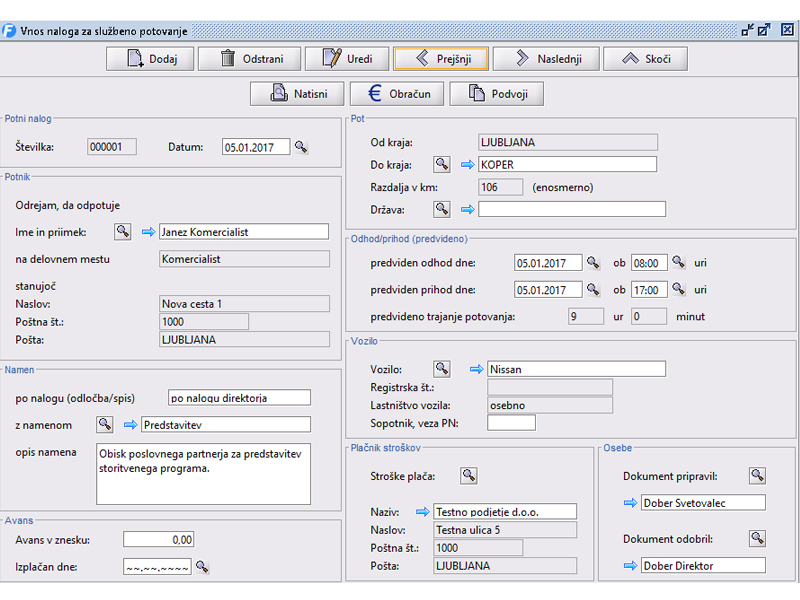Screen dimensions: 800x600
Task: Click the Odstrani button
Action: (249, 59)
